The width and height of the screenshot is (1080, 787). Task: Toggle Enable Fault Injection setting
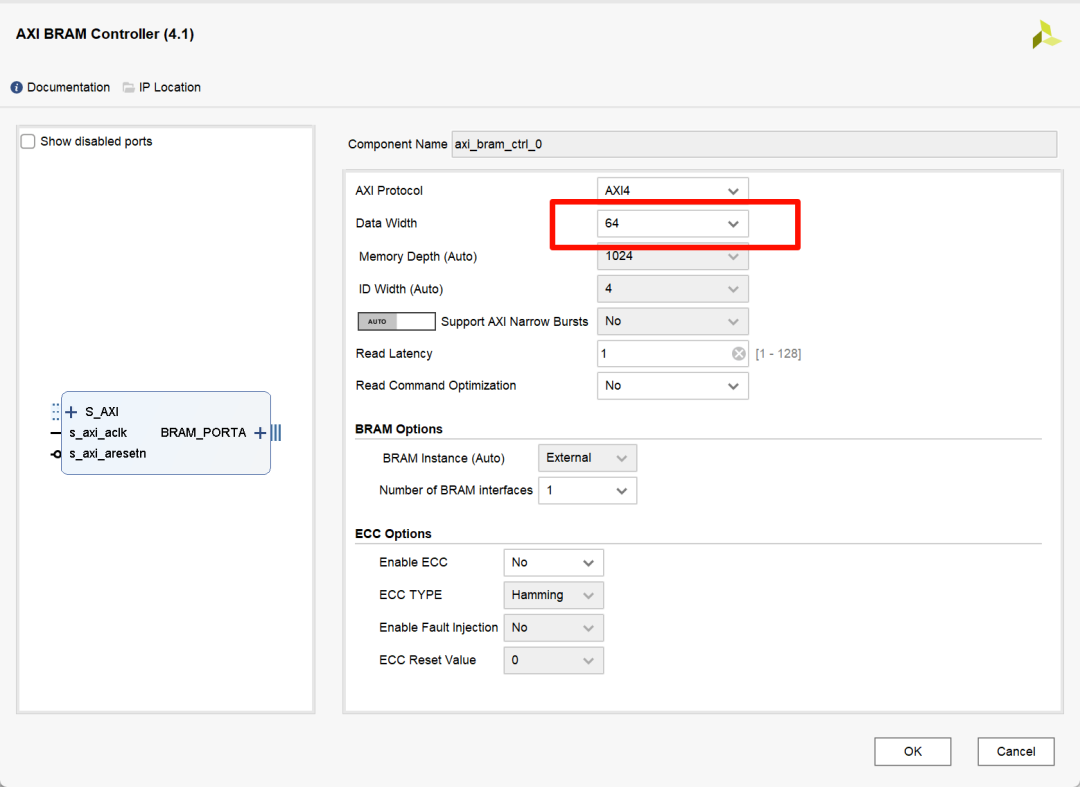click(553, 627)
